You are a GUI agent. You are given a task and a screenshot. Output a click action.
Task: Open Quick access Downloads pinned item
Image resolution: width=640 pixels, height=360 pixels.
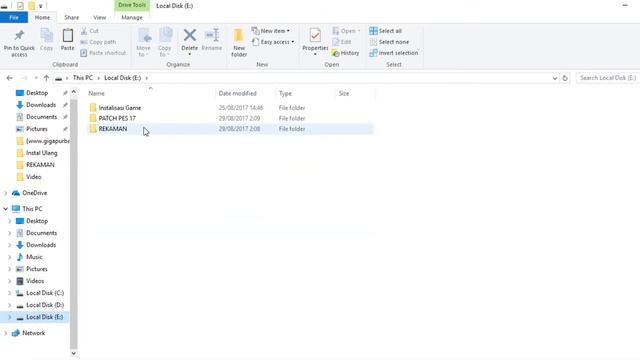41,105
